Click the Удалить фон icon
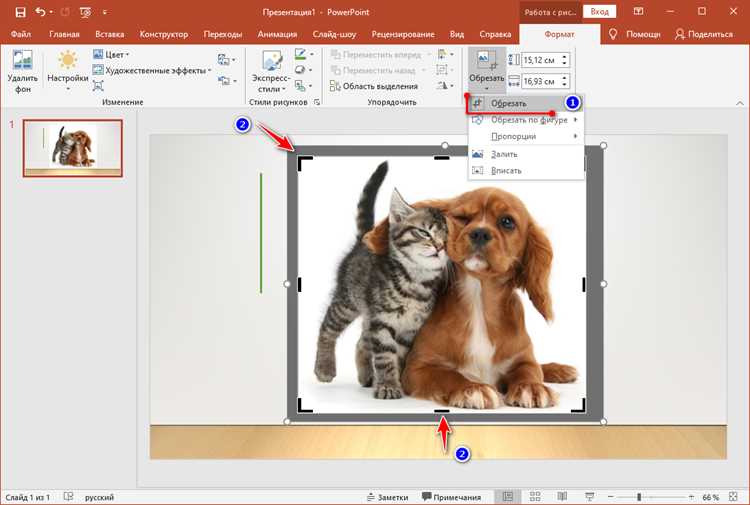 (22, 62)
